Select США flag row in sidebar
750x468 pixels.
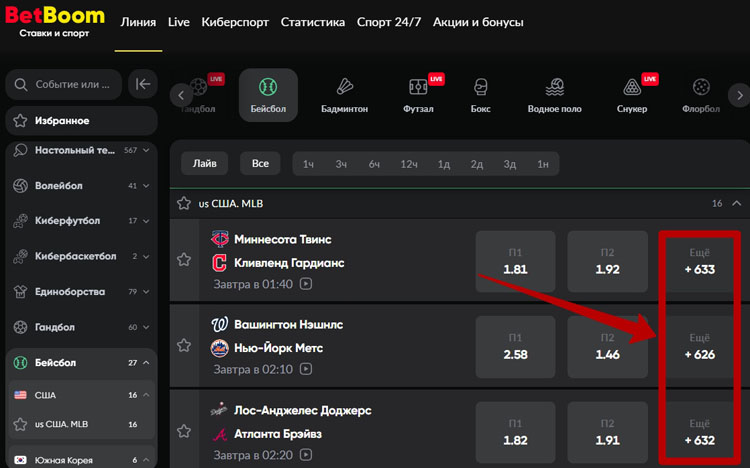click(81, 395)
